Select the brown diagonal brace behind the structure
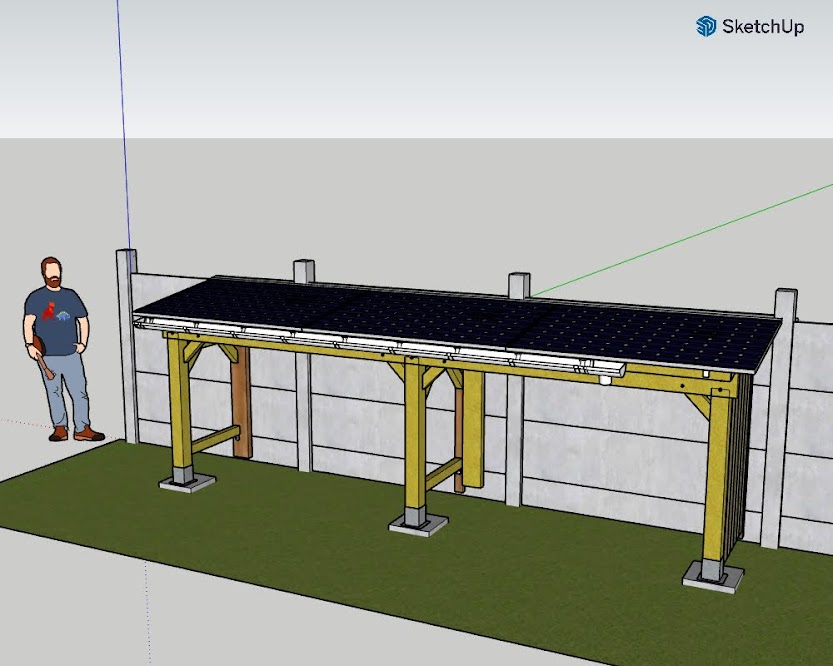833x666 pixels. pyautogui.click(x=240, y=400)
